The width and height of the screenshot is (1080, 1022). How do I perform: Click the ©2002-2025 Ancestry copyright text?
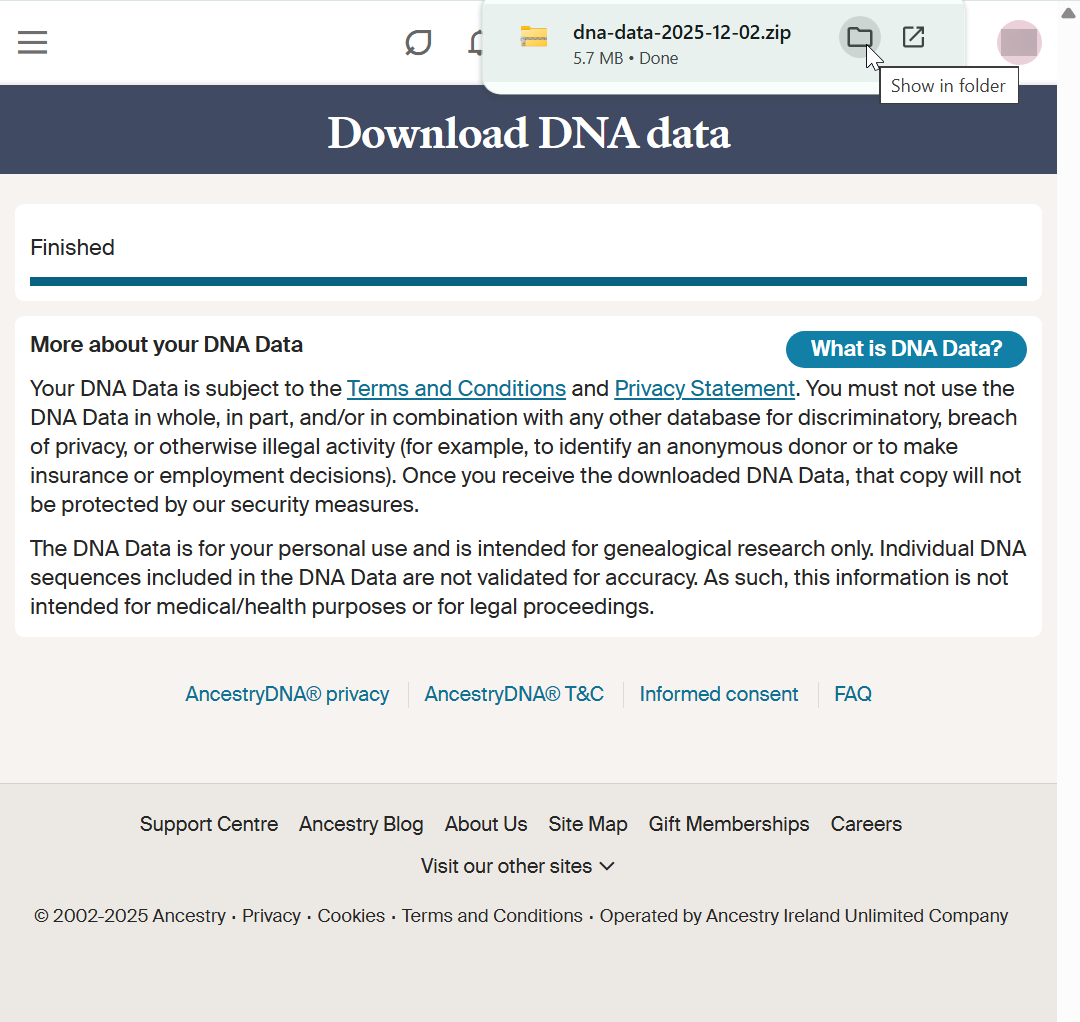[x=129, y=915]
